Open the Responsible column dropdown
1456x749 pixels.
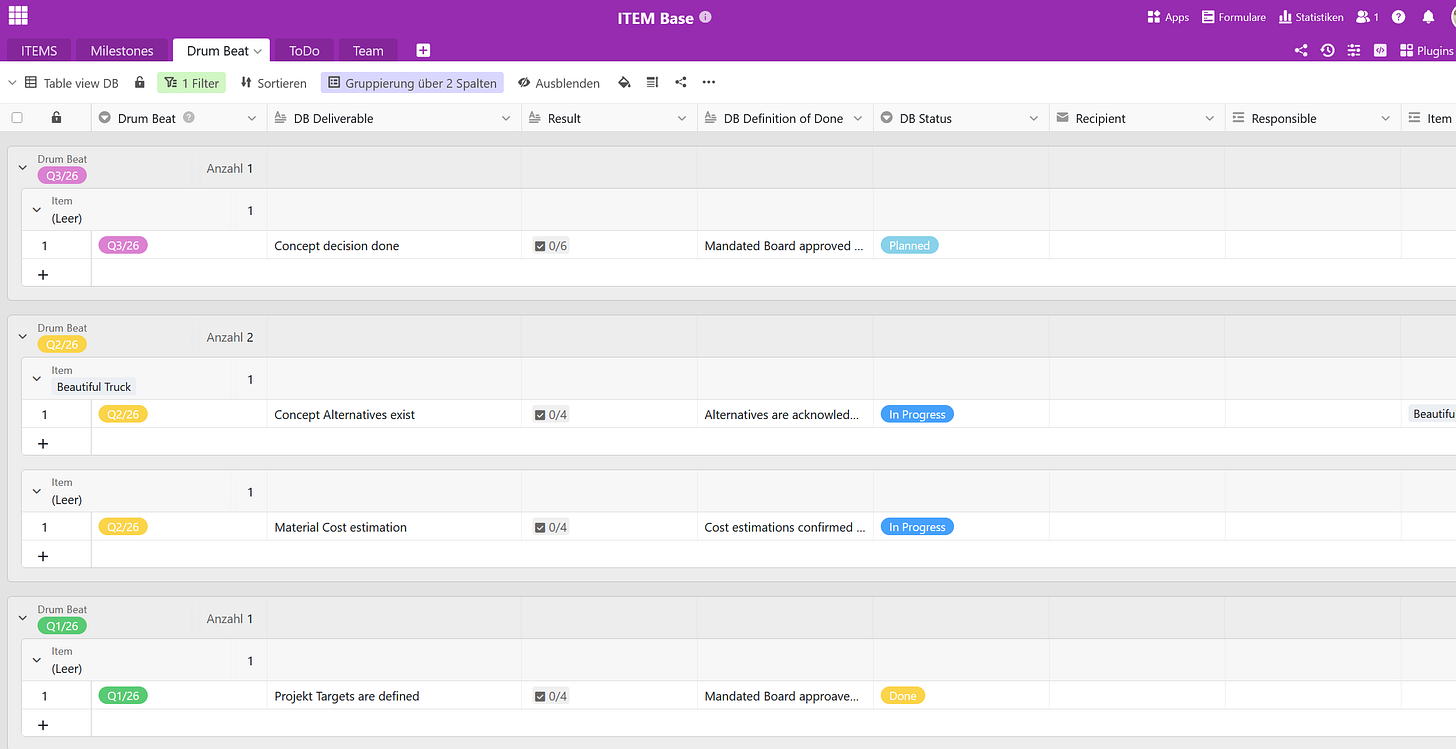point(1386,118)
